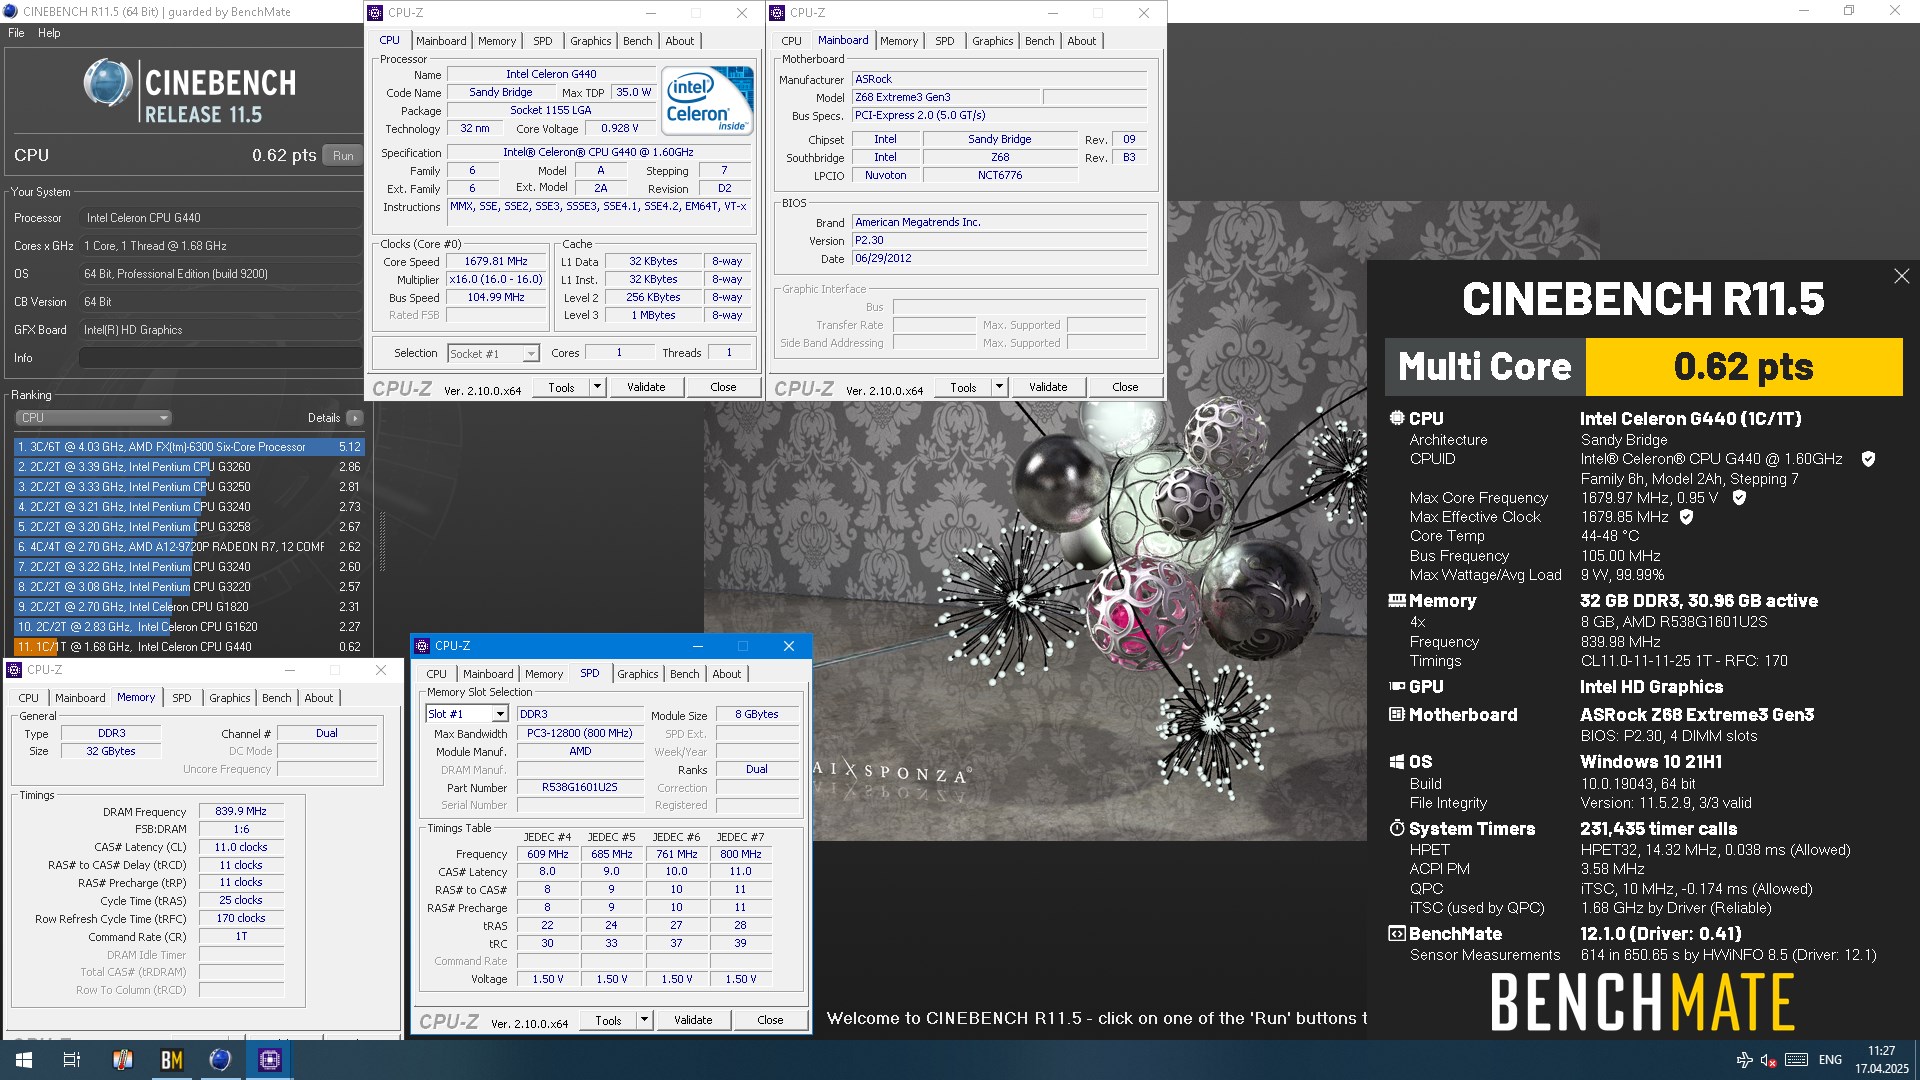Viewport: 1920px width, 1080px height.
Task: Click the Z68 Extreme3 Gen3 model field
Action: tap(946, 97)
